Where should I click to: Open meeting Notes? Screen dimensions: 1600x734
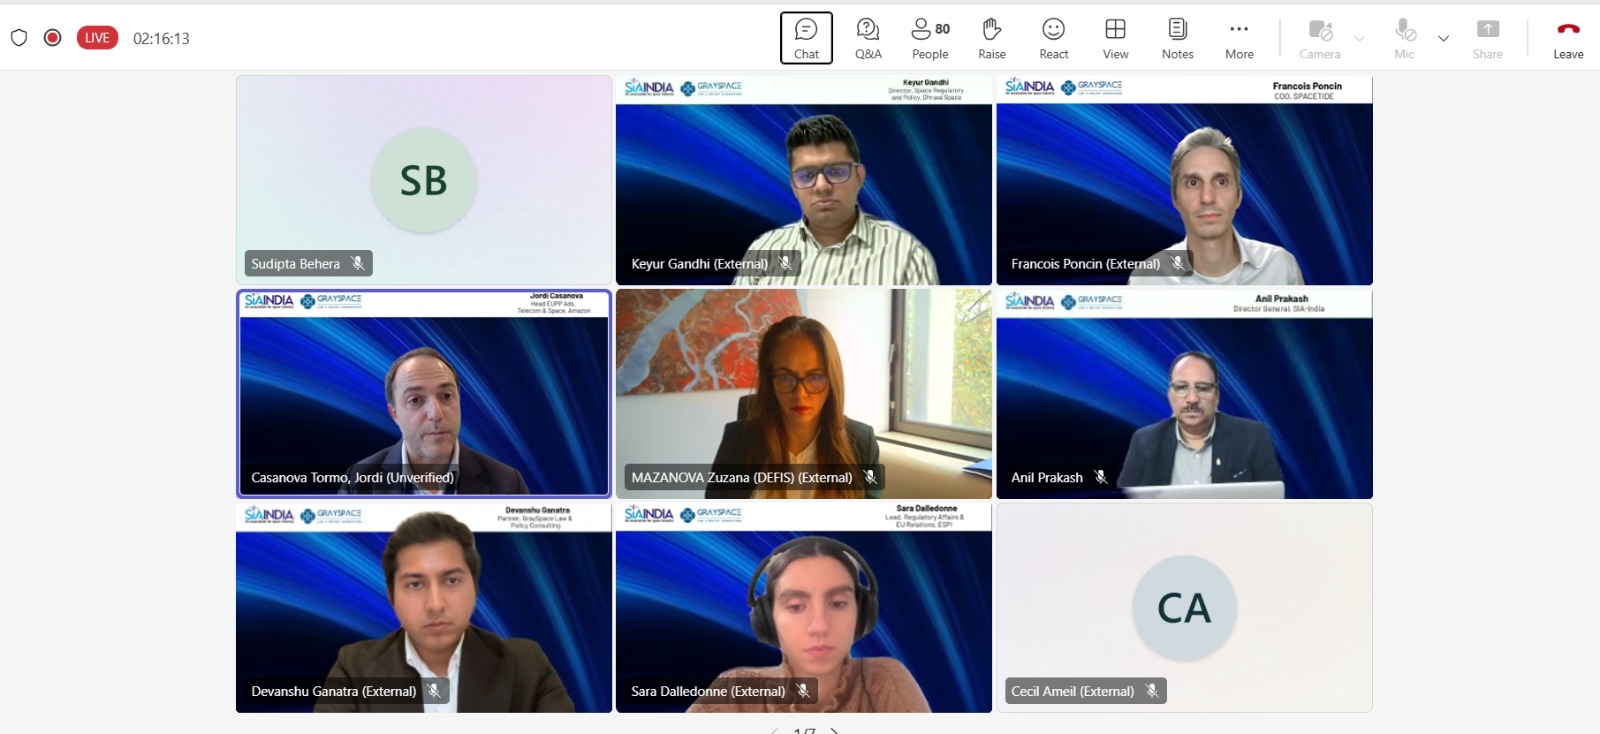coord(1177,38)
